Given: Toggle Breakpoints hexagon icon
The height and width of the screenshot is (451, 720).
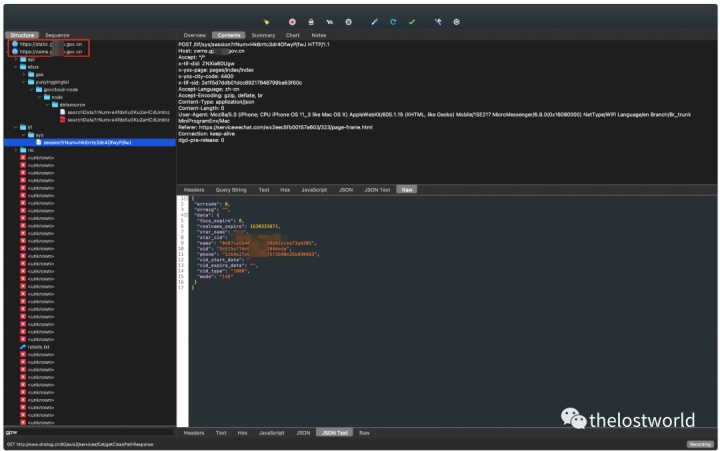Looking at the screenshot, I should (x=349, y=22).
